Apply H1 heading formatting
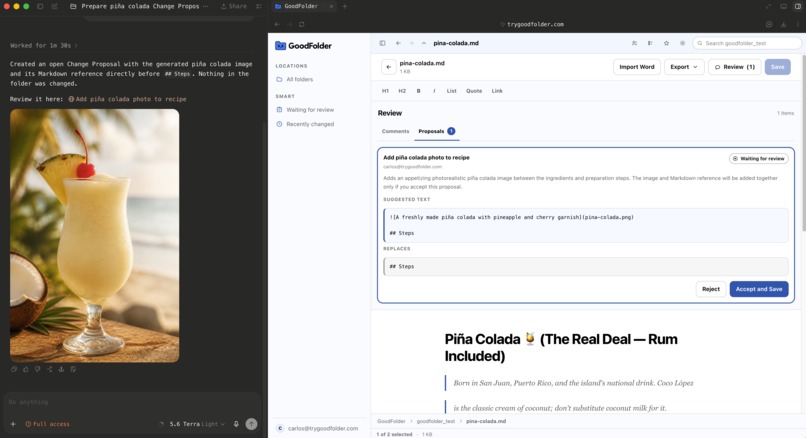Screen dimensions: 806x438 (x=385, y=91)
